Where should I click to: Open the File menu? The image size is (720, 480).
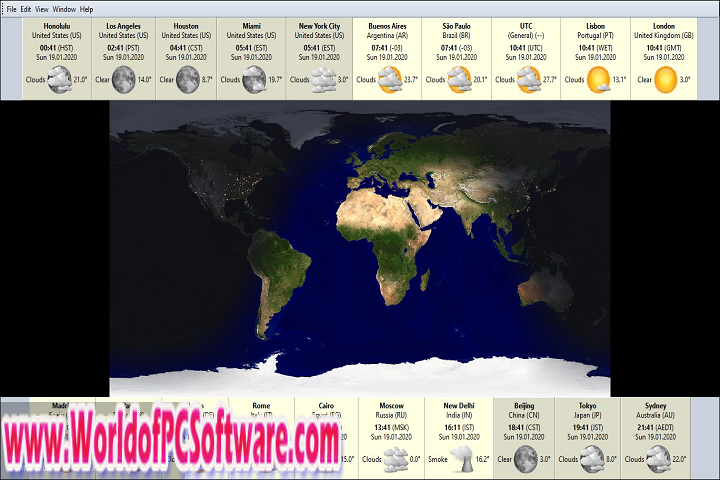pyautogui.click(x=11, y=9)
